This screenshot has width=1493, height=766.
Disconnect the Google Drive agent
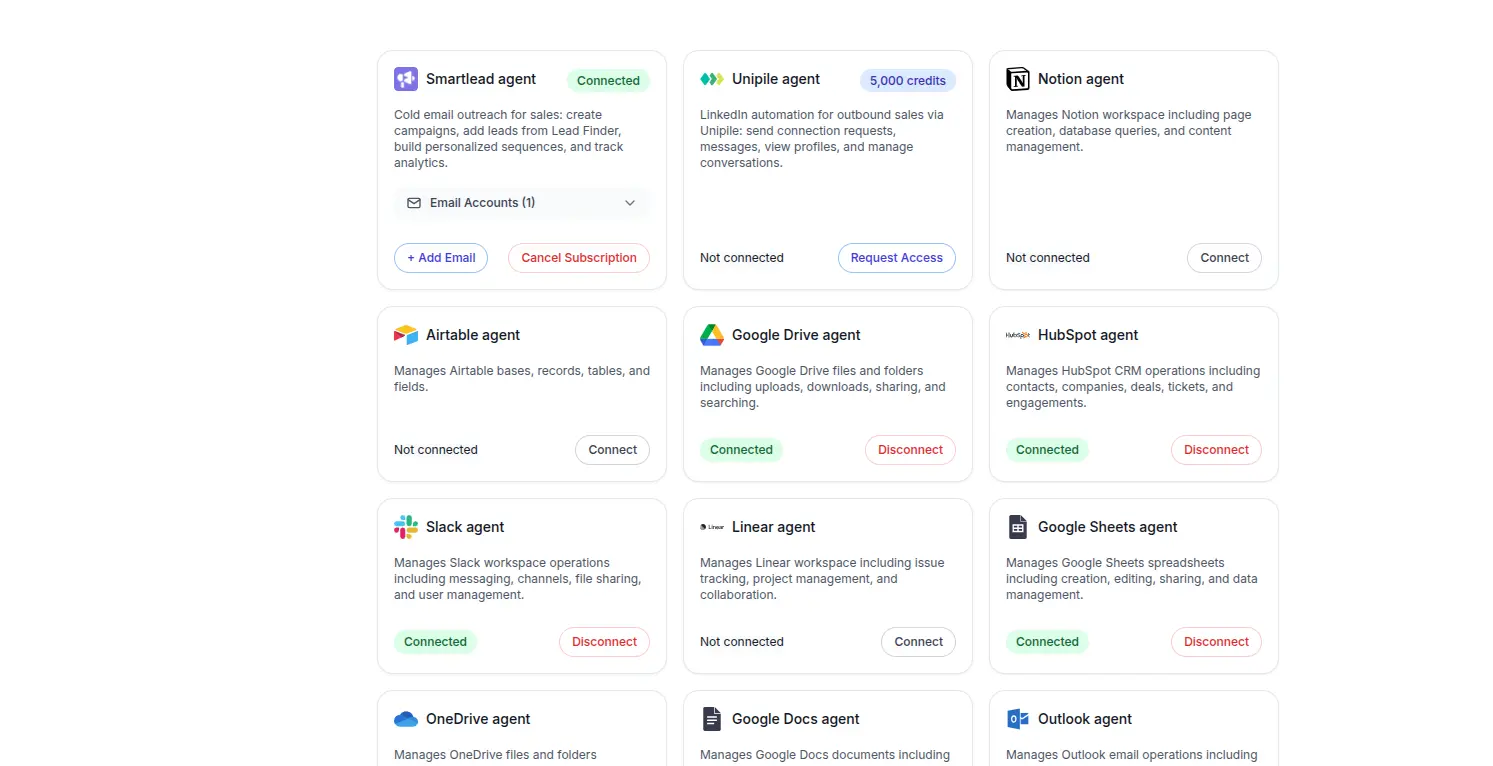click(910, 450)
